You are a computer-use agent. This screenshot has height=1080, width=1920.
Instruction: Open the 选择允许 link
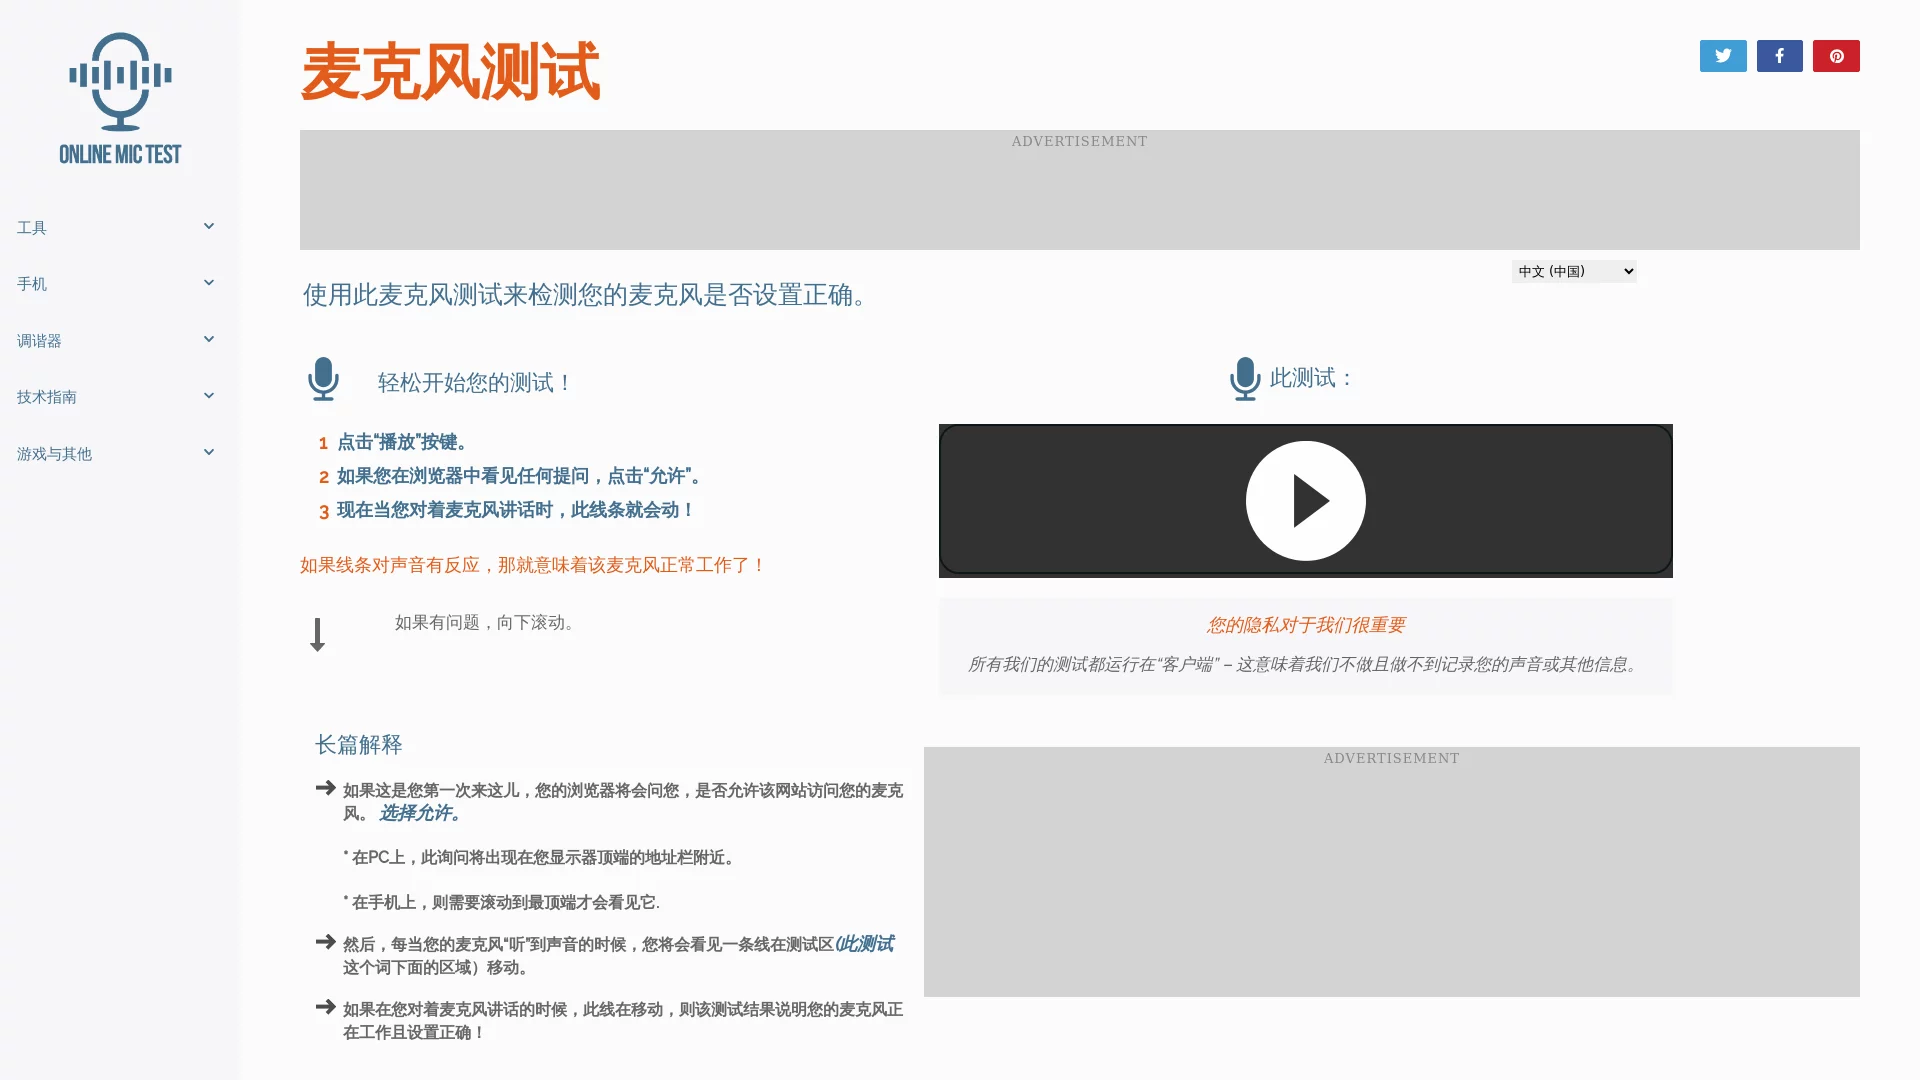(x=417, y=813)
